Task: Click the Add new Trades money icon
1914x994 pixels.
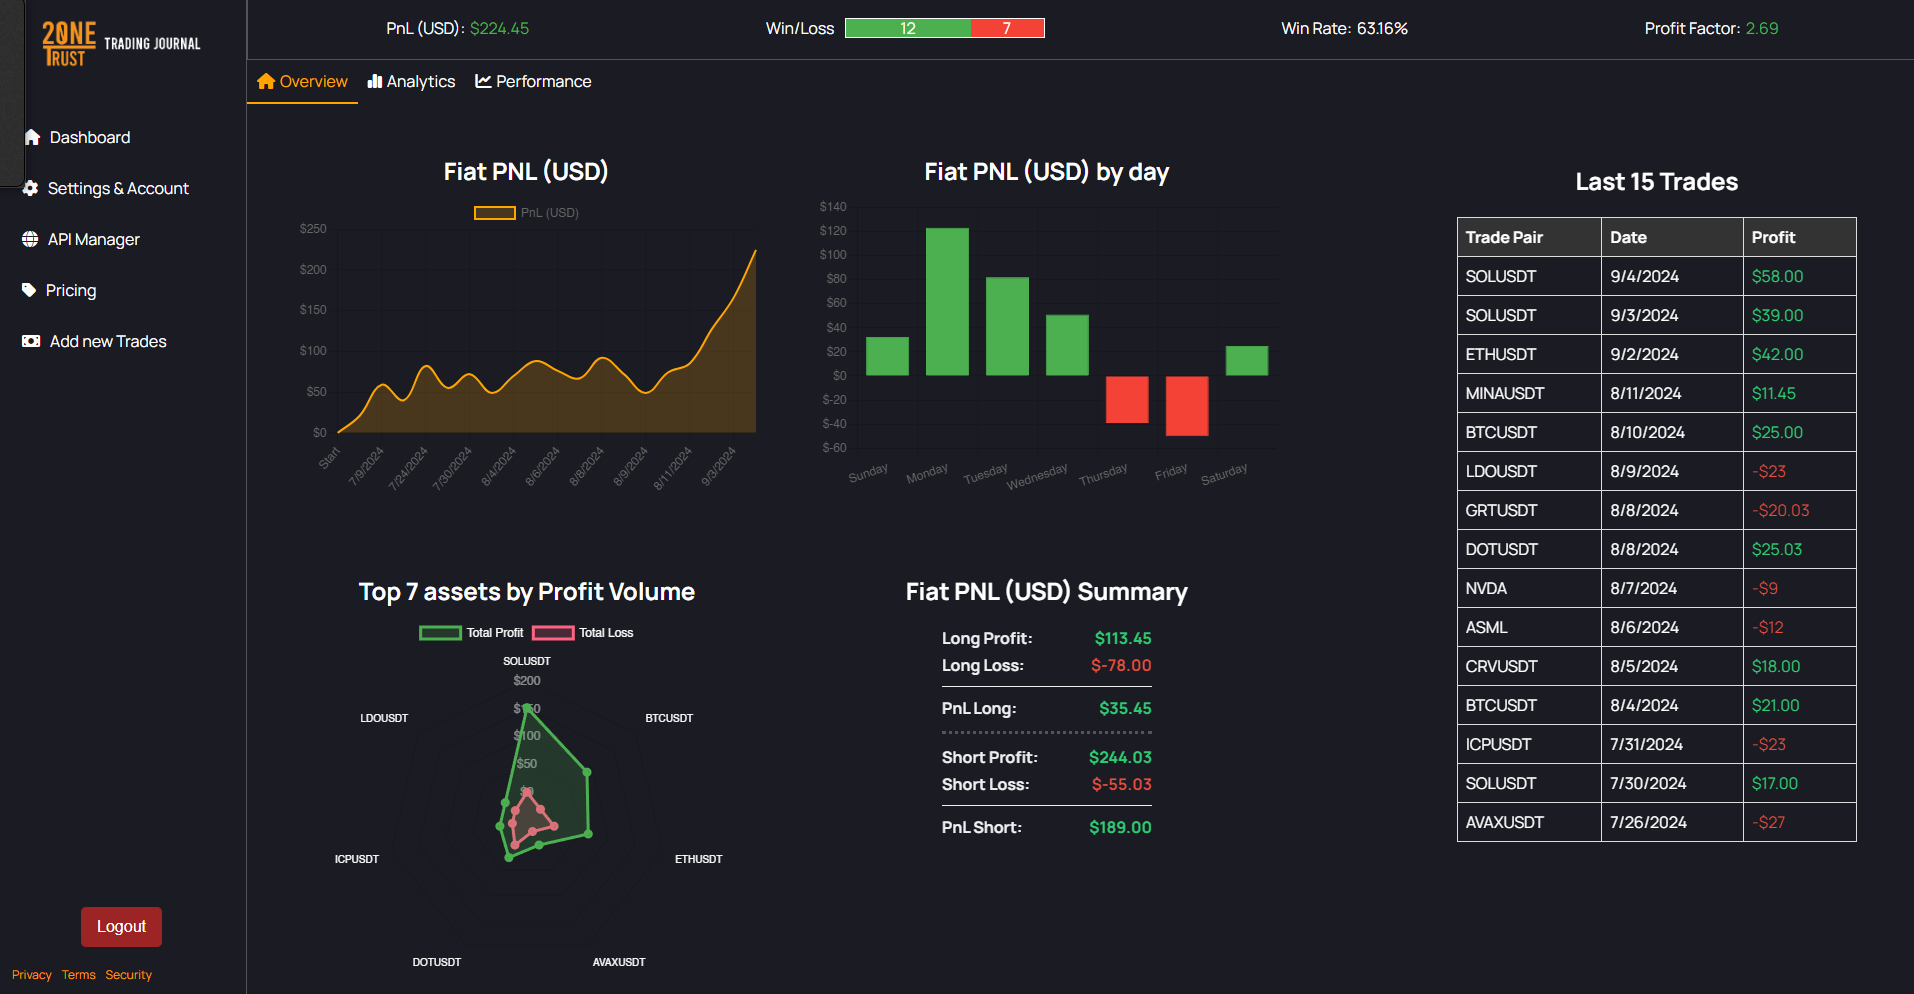Action: coord(31,341)
